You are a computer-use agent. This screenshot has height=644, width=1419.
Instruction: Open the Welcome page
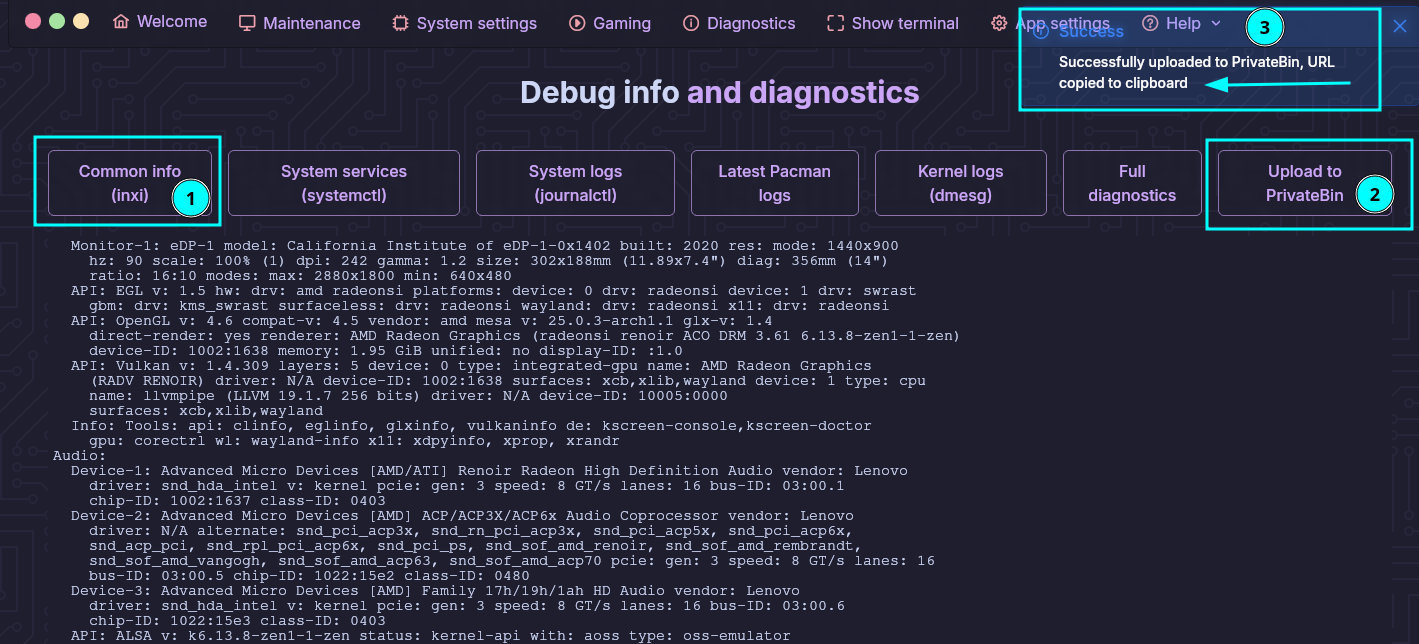point(160,22)
